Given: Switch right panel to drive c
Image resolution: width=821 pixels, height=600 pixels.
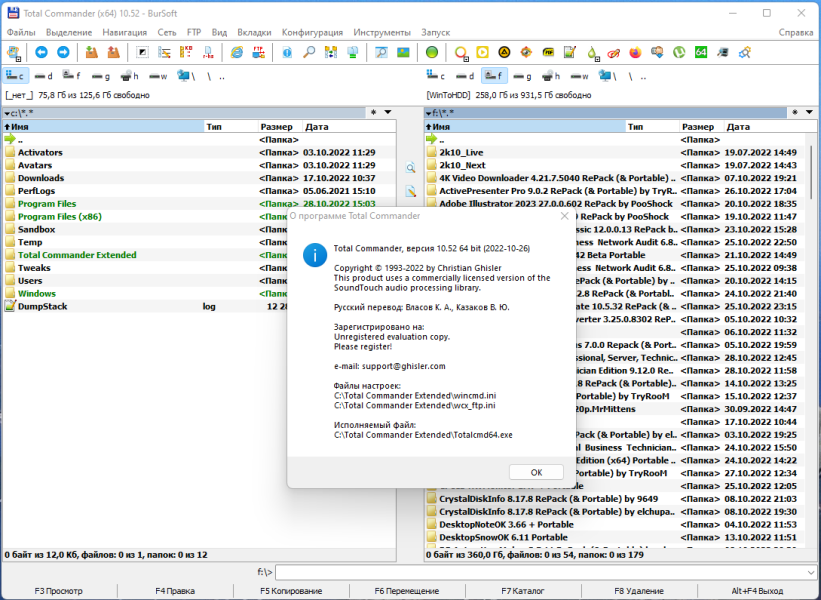Looking at the screenshot, I should [x=436, y=76].
